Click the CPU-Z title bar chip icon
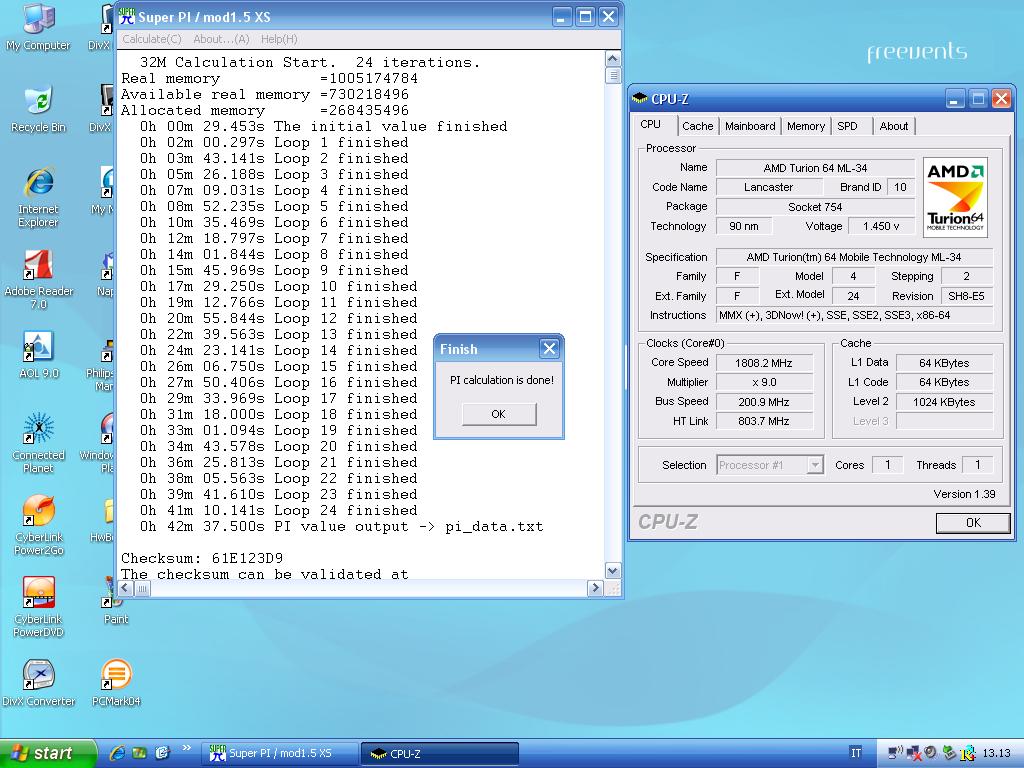Screen dimensions: 1024x768 pos(640,99)
